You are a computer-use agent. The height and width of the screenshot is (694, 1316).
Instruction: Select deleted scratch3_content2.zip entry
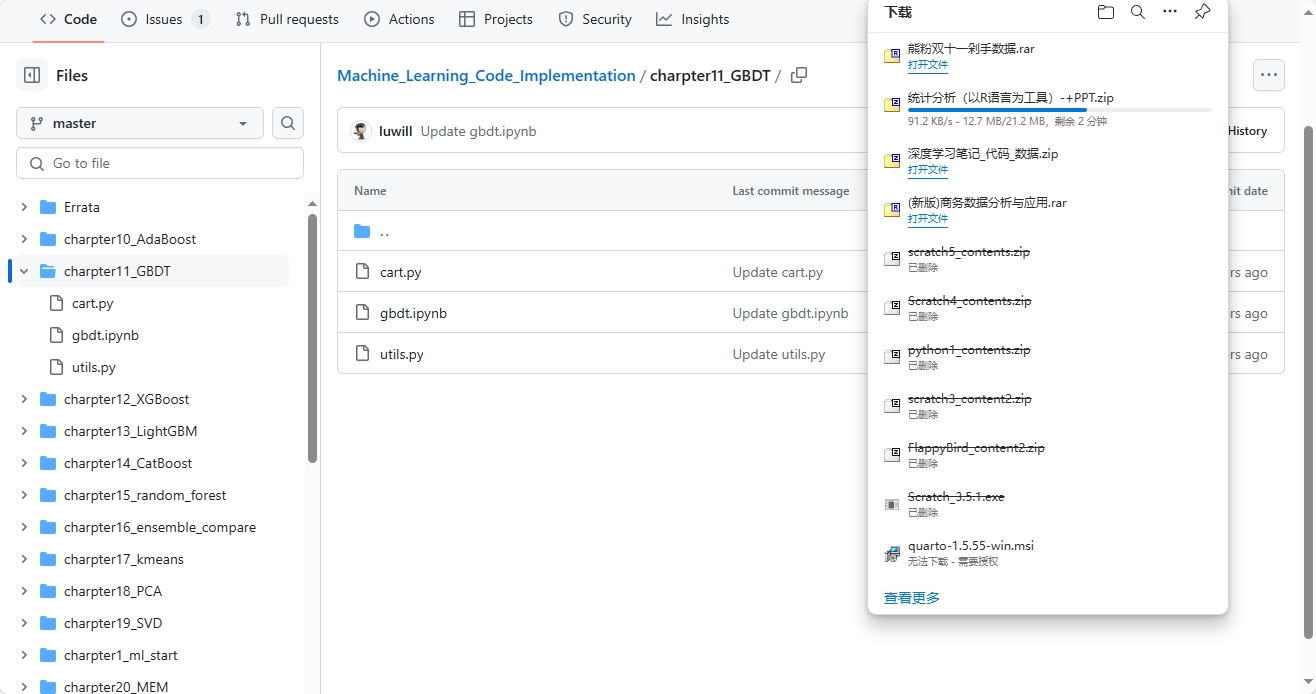(x=1047, y=406)
